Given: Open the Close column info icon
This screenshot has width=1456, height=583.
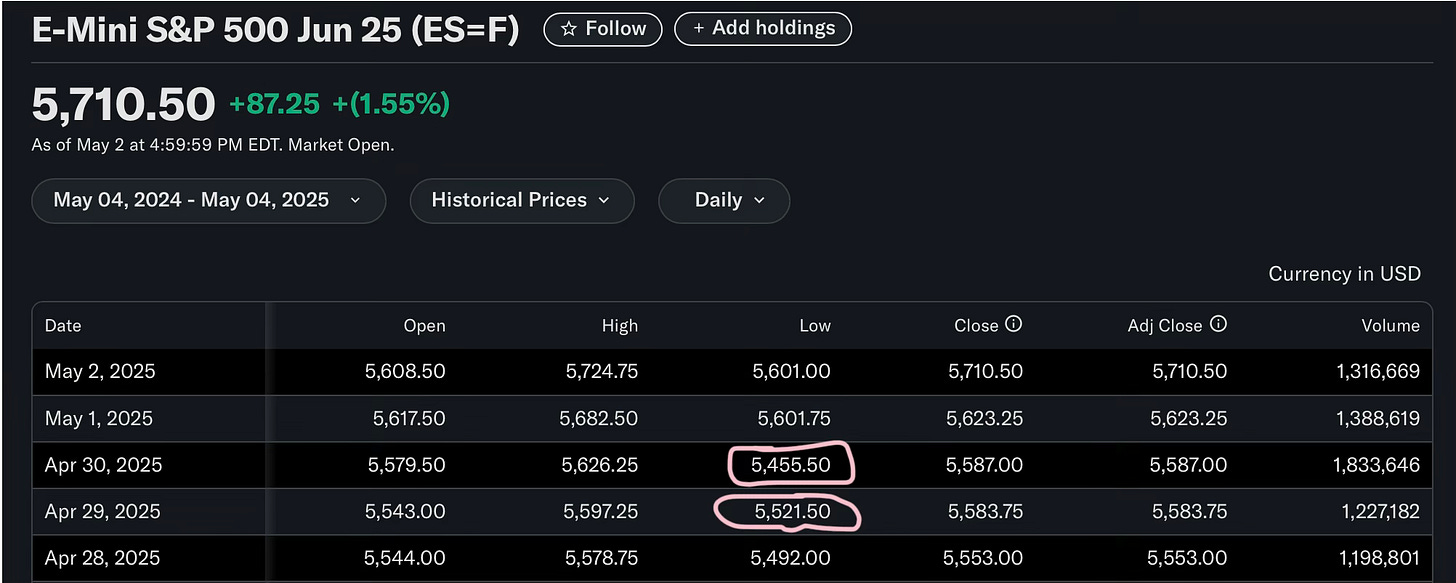Looking at the screenshot, I should pyautogui.click(x=1013, y=324).
